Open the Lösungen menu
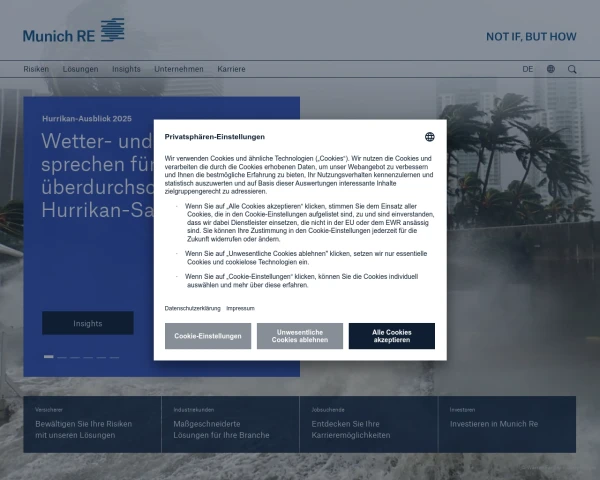The height and width of the screenshot is (480, 600). pos(81,69)
